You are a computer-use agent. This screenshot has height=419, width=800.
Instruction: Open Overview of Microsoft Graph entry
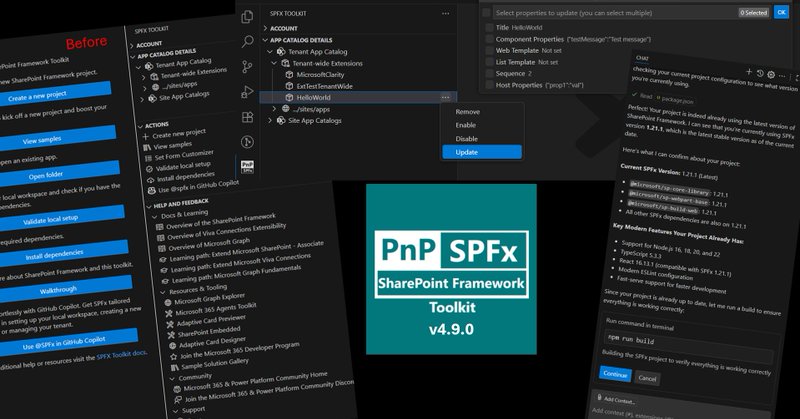209,244
